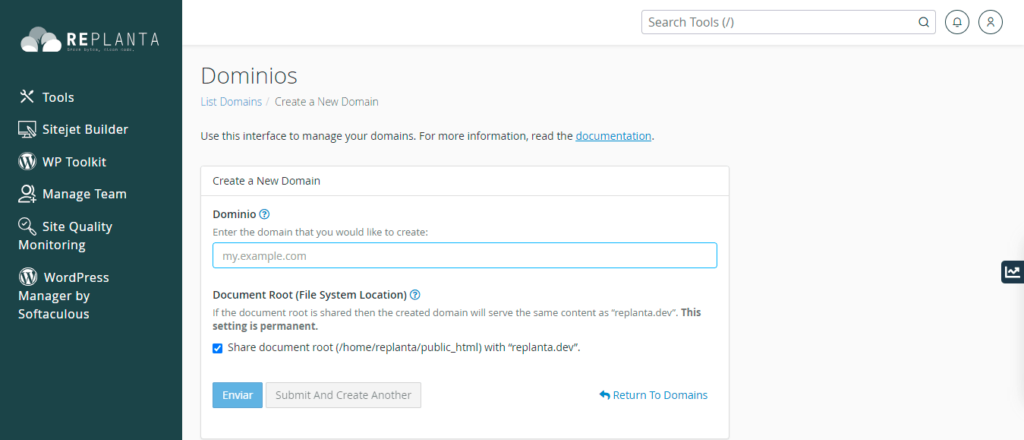Open the documentation link
This screenshot has width=1024, height=440.
click(613, 136)
